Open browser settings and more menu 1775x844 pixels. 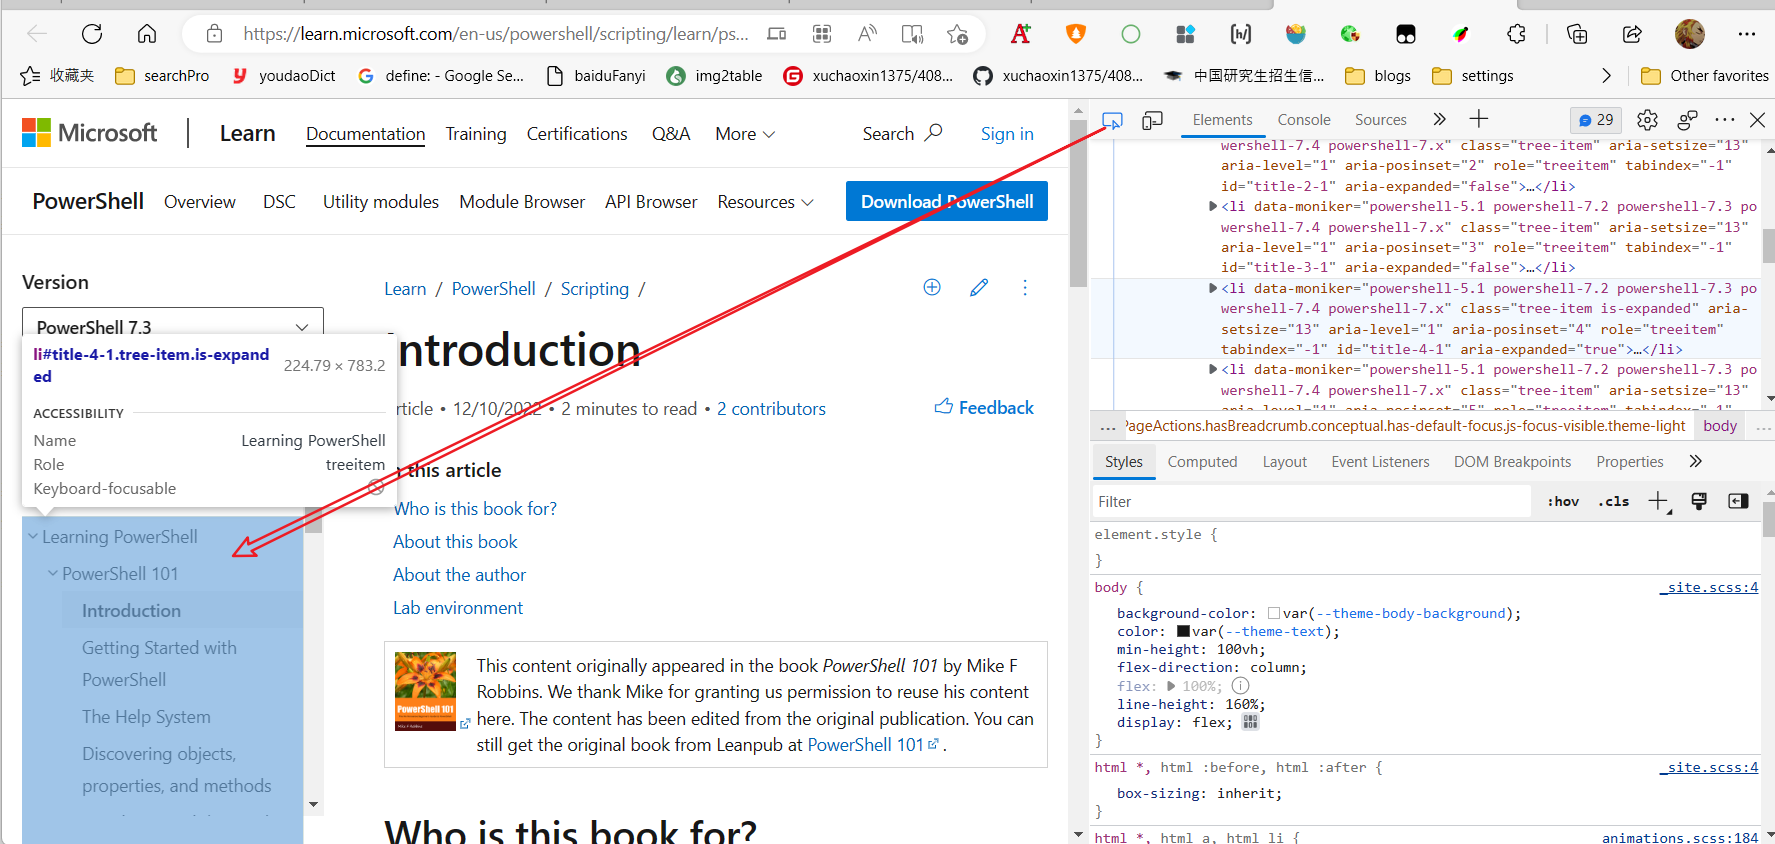(x=1747, y=34)
